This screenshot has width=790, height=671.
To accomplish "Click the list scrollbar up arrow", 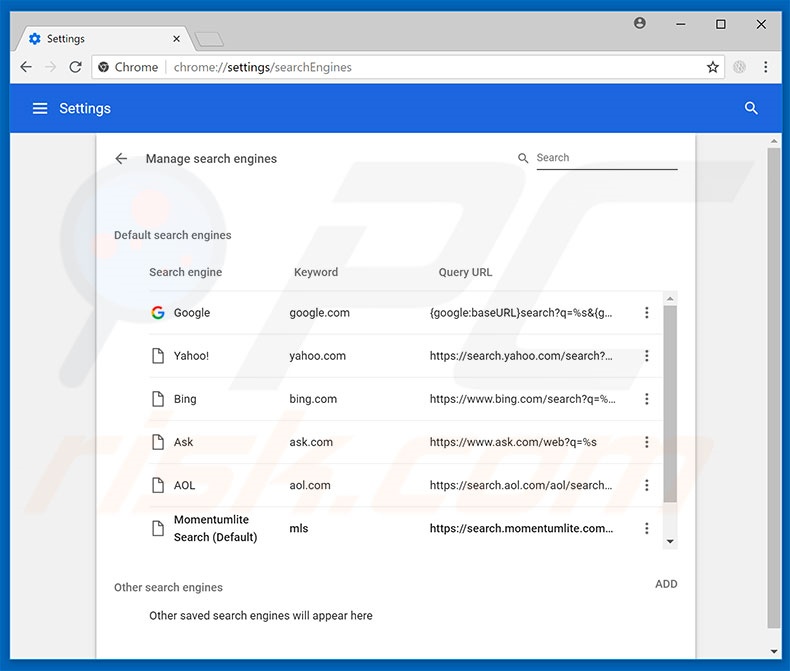I will coord(670,299).
